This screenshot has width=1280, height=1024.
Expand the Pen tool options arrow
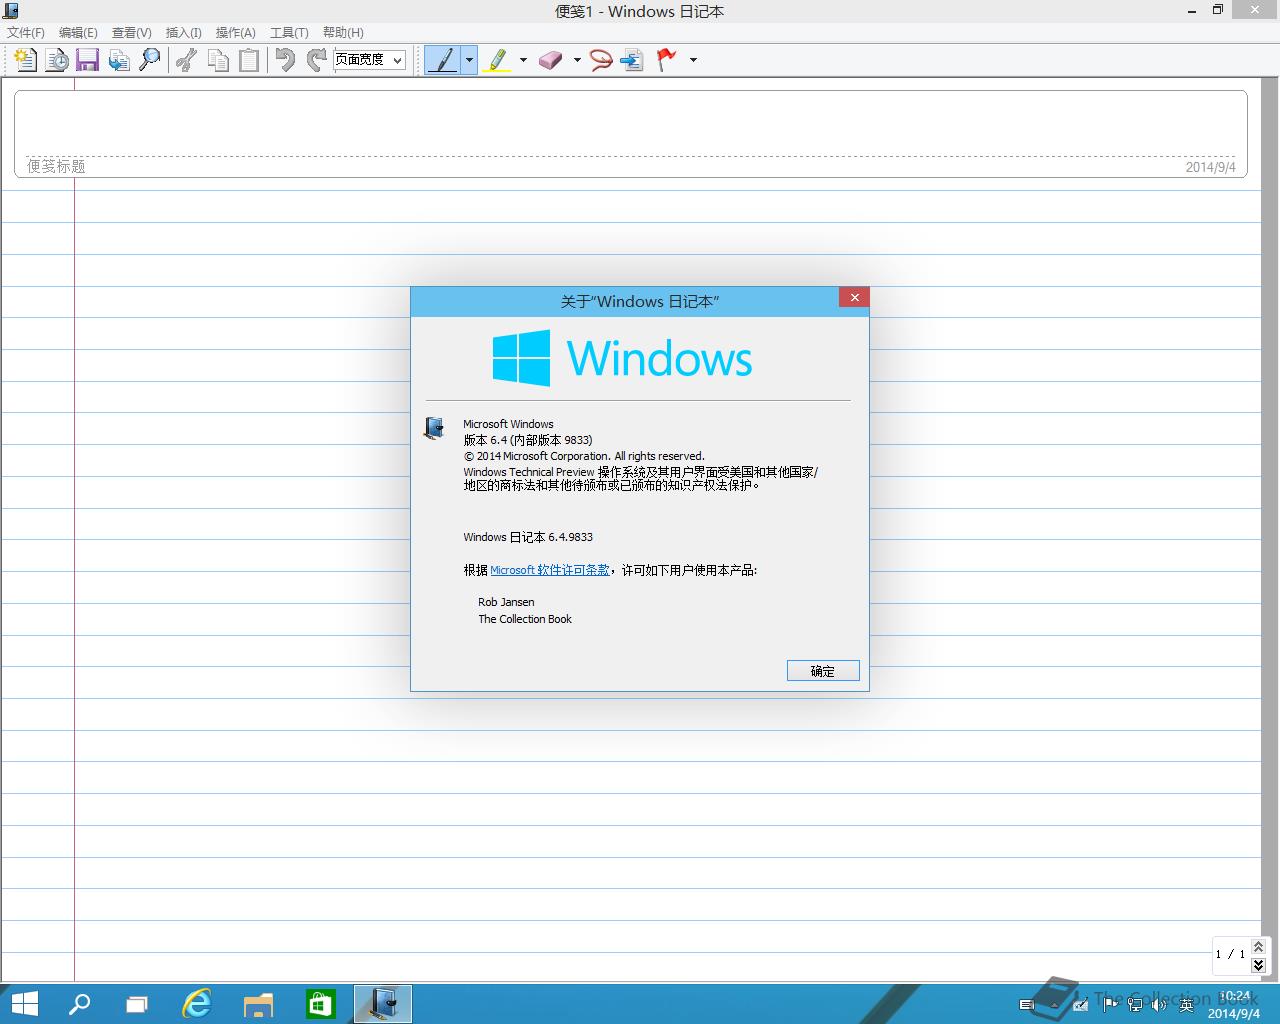point(469,60)
